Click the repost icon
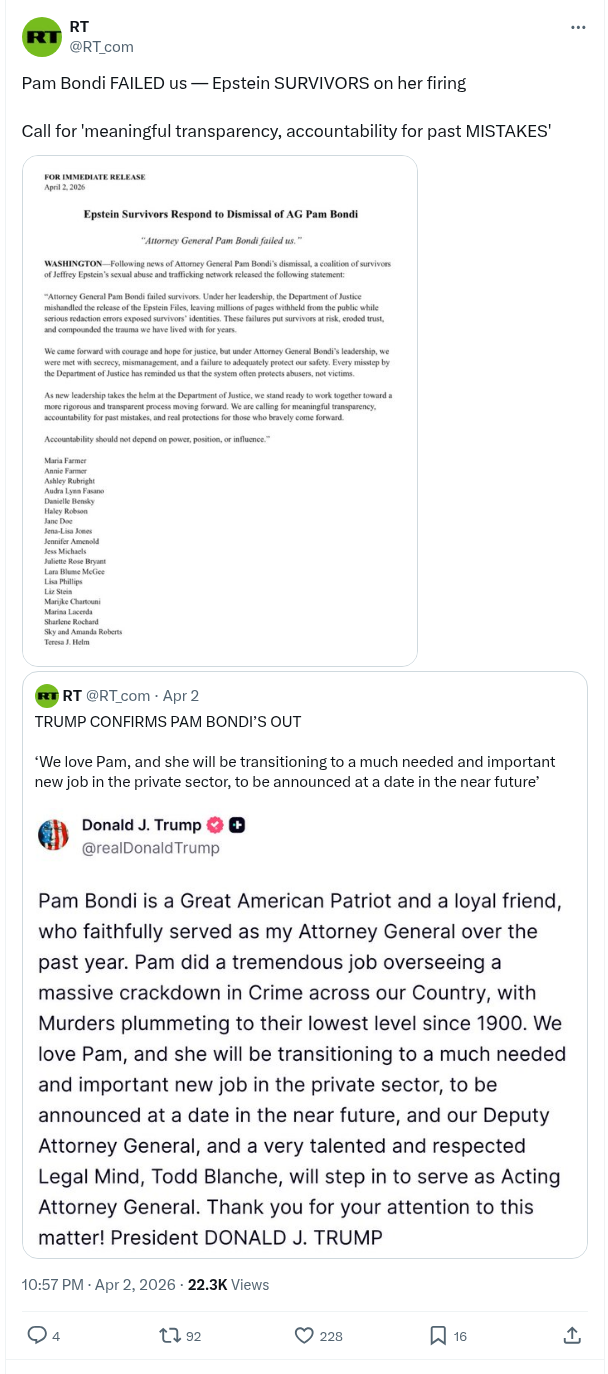This screenshot has width=608, height=1374. [x=170, y=1335]
